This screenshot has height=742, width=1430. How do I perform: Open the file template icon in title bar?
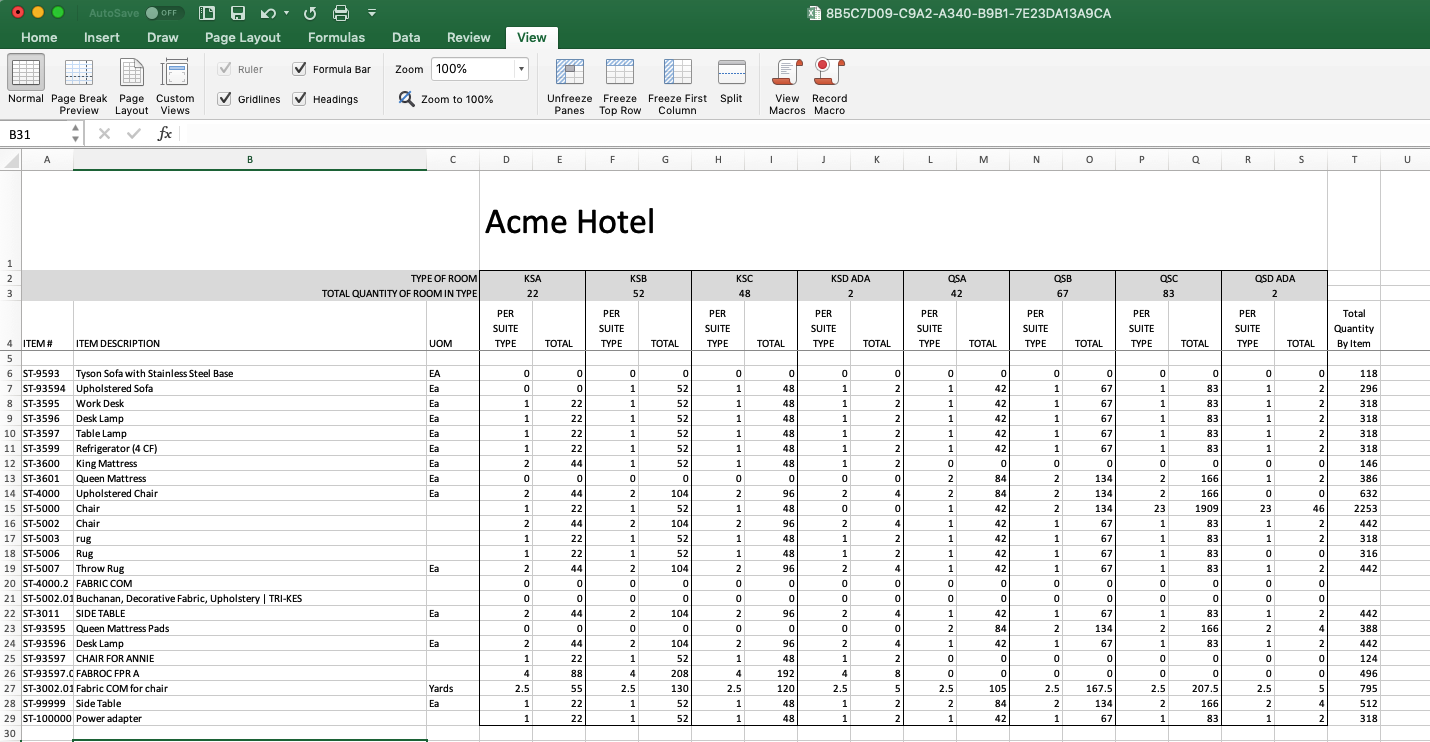click(207, 13)
